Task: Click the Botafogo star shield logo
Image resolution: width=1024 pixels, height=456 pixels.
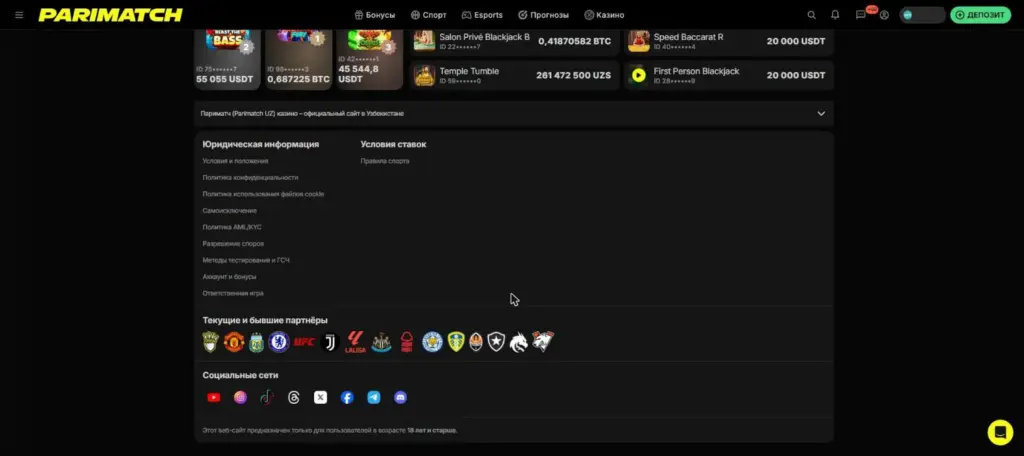Action: (497, 342)
